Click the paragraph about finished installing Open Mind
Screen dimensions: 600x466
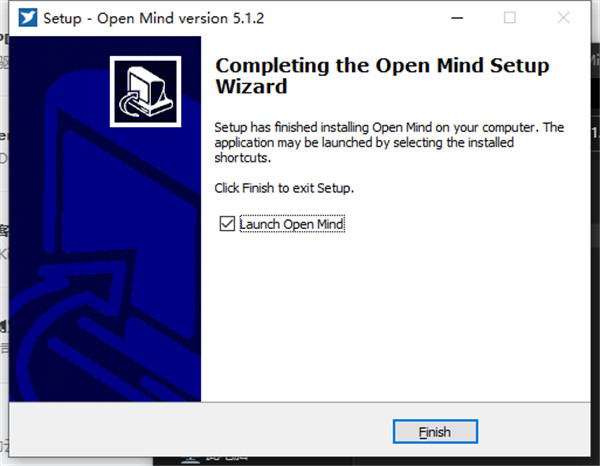point(389,142)
